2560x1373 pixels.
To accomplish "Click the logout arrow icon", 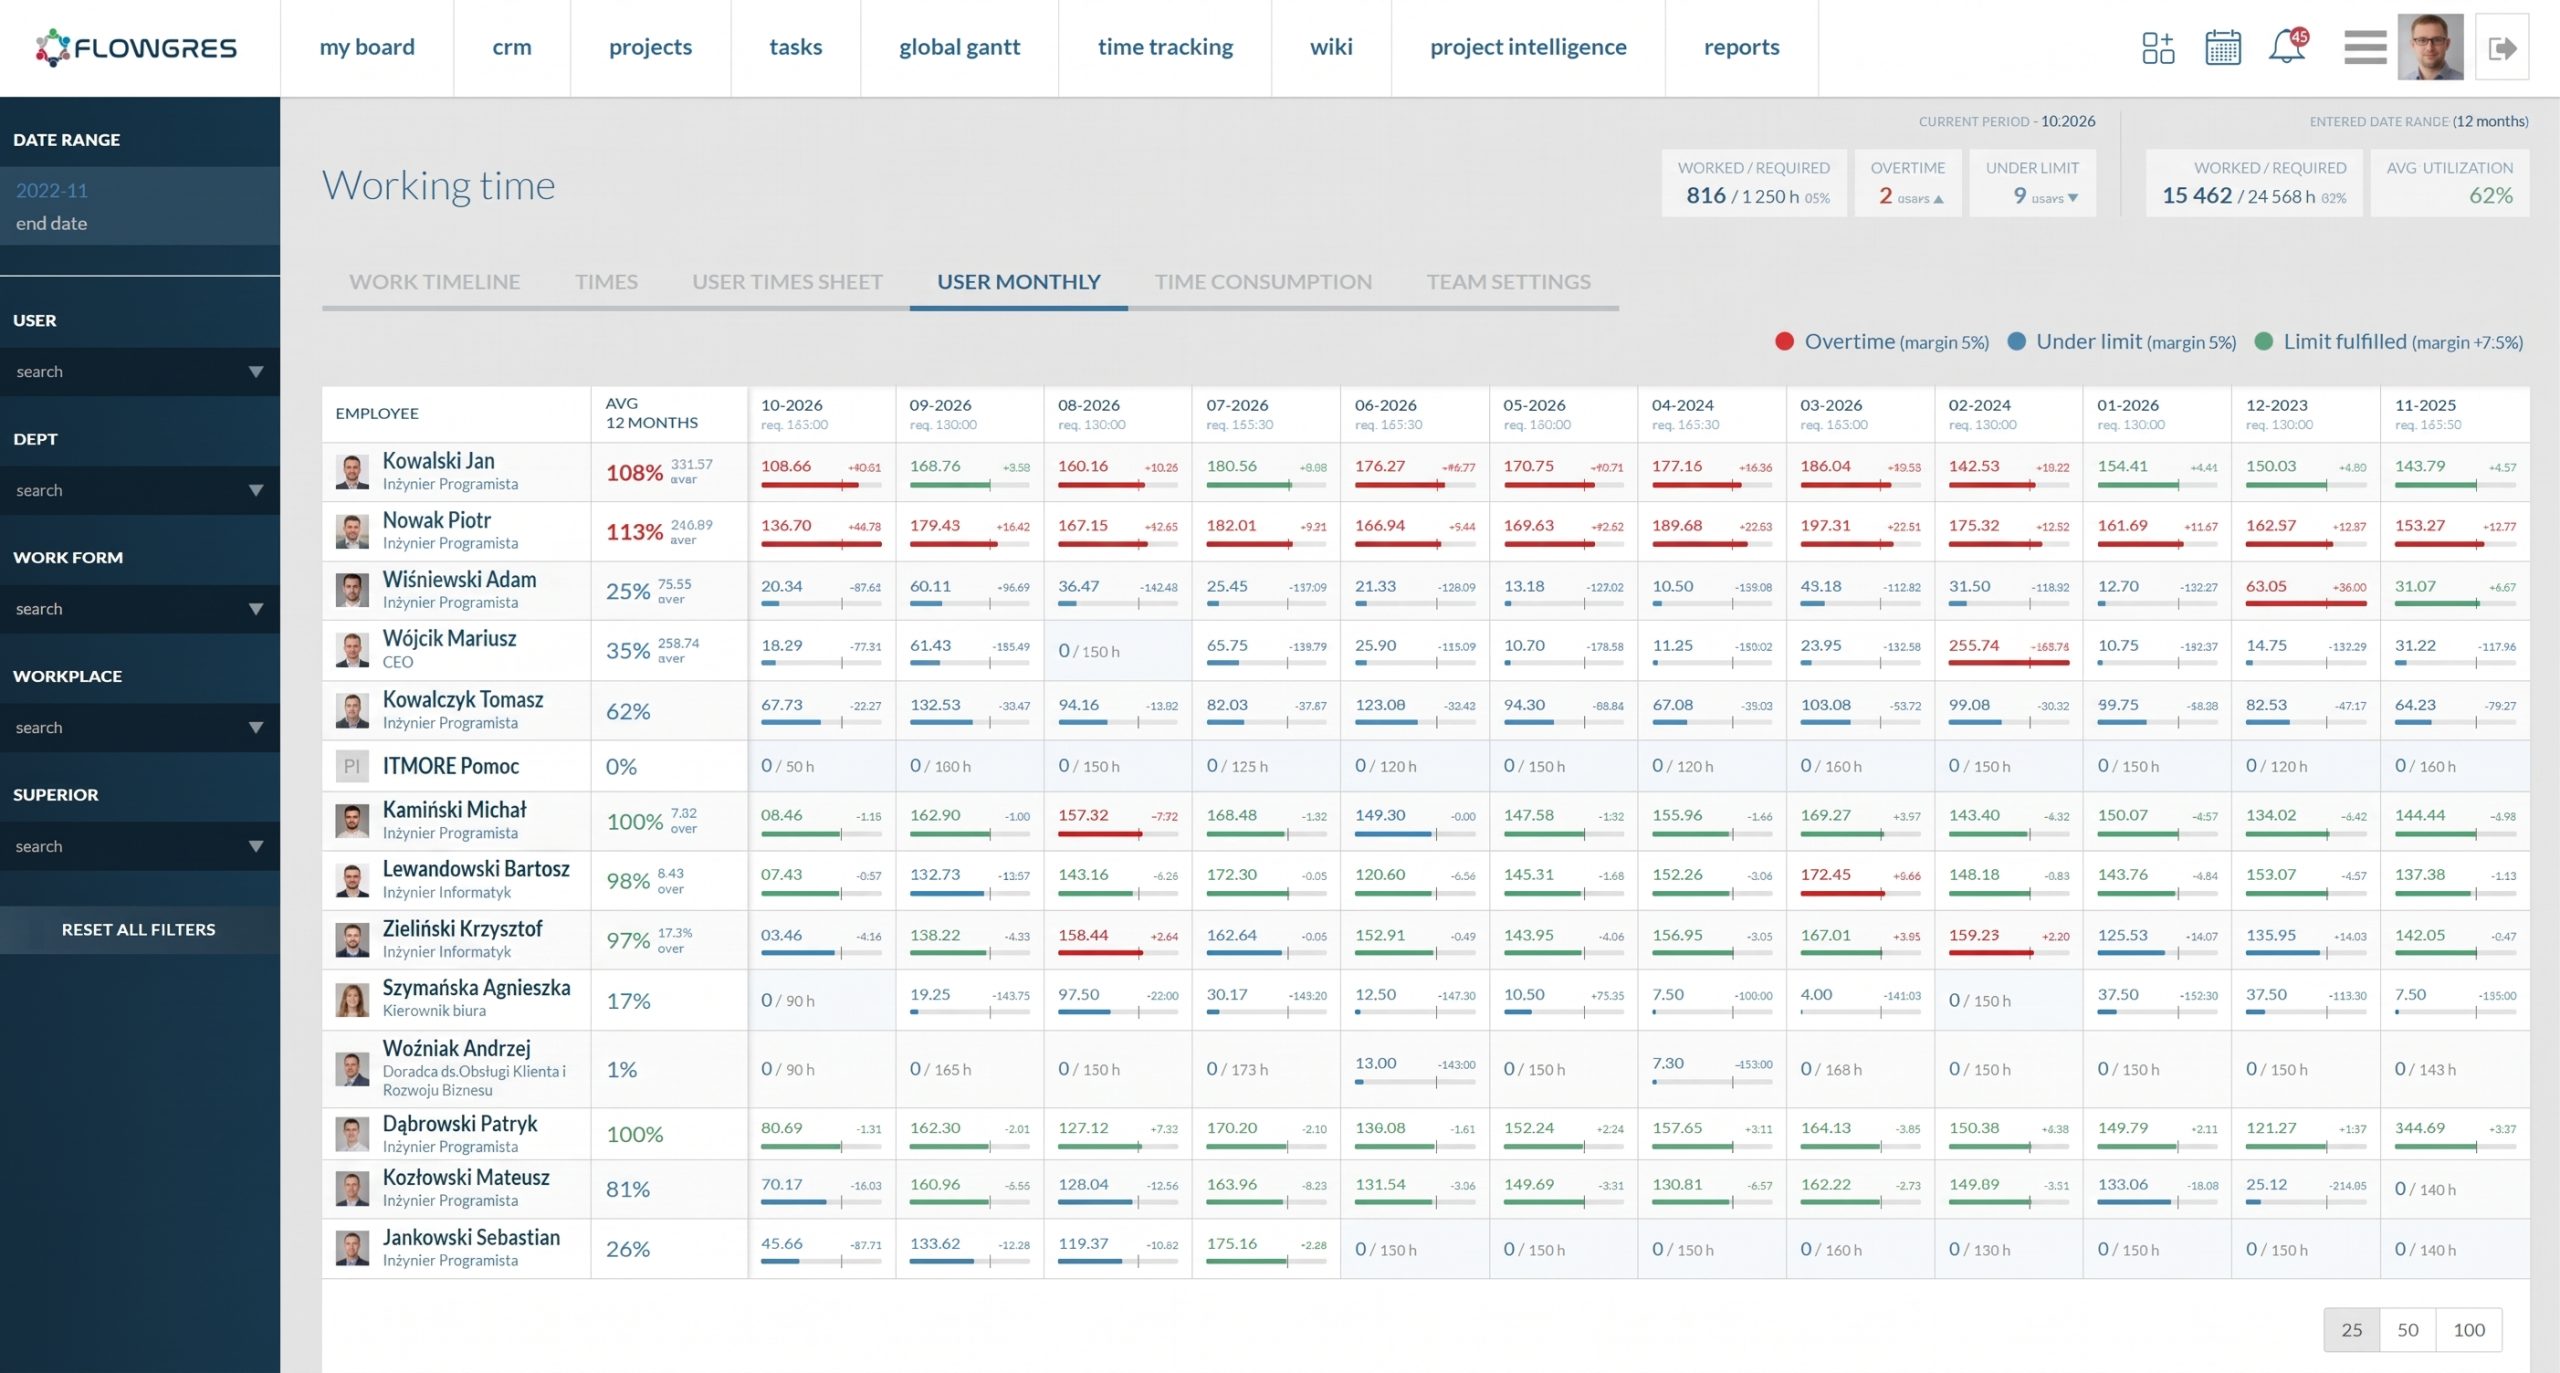I will click(2502, 47).
